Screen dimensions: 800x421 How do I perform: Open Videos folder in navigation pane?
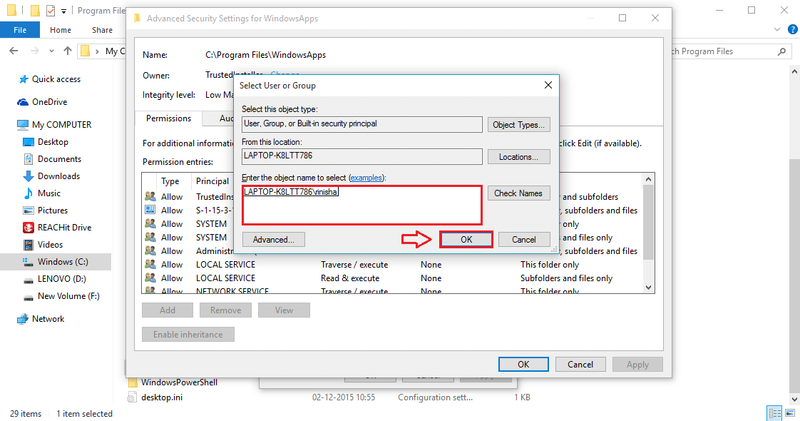(x=50, y=244)
